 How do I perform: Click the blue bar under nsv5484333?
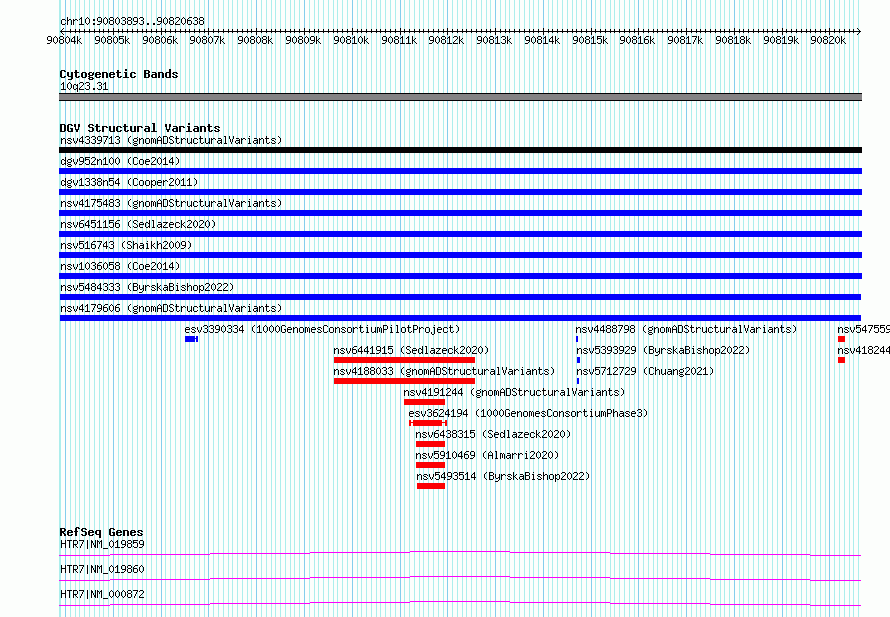click(x=460, y=297)
